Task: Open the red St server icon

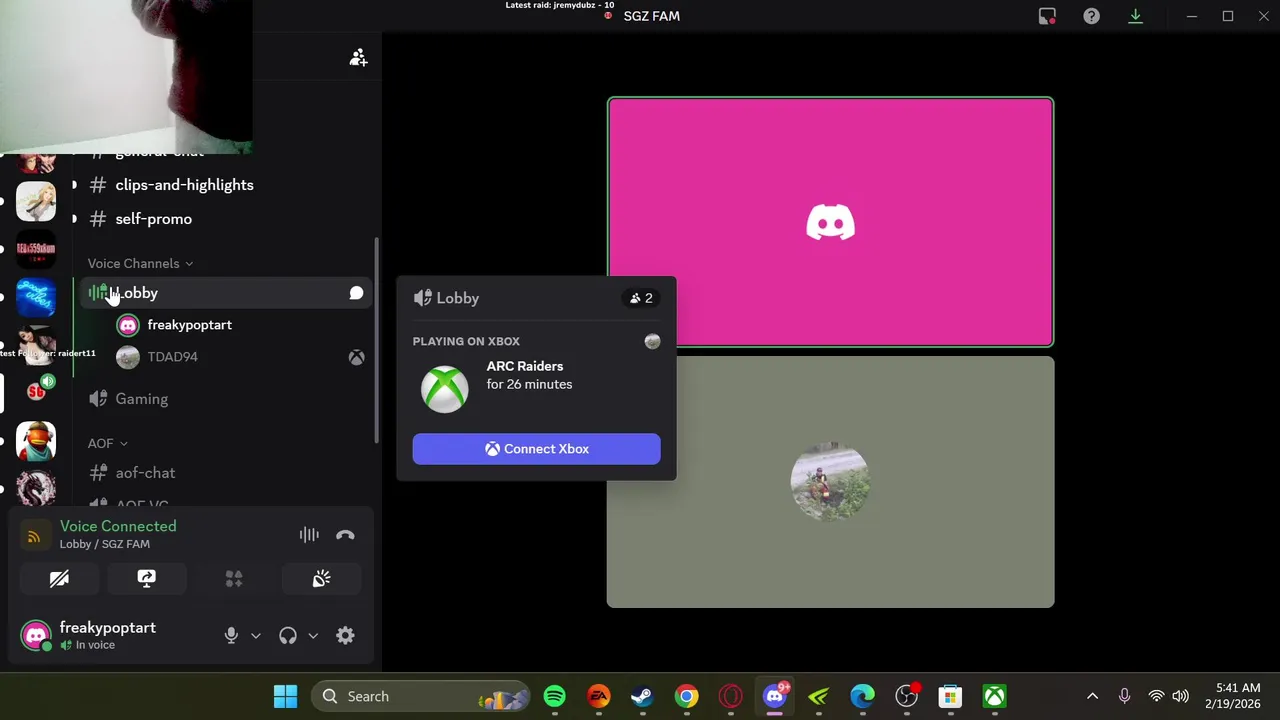Action: click(x=36, y=392)
